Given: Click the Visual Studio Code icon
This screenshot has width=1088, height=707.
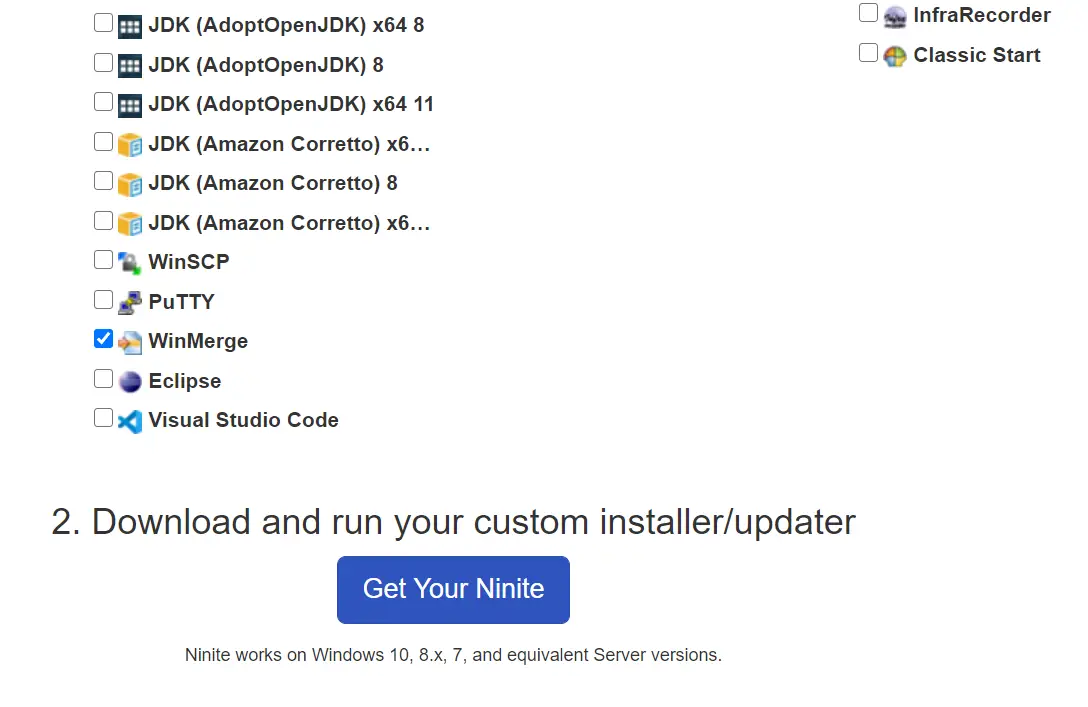Looking at the screenshot, I should [x=130, y=421].
